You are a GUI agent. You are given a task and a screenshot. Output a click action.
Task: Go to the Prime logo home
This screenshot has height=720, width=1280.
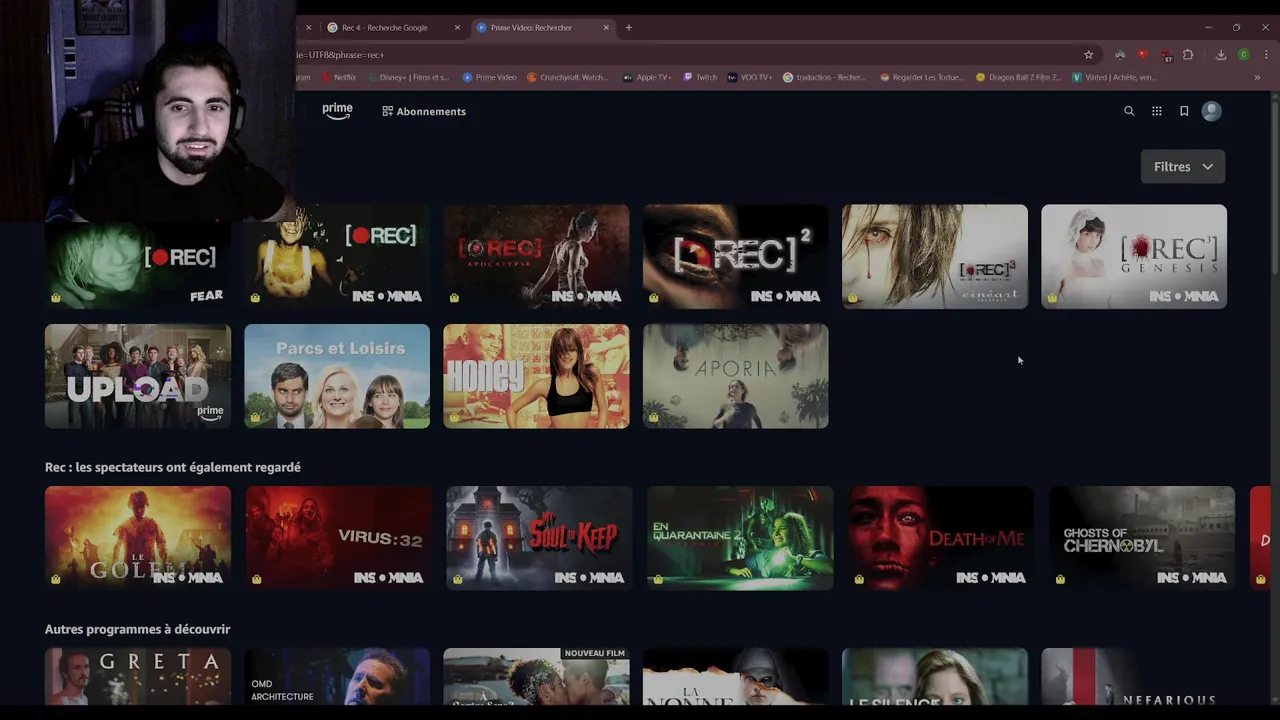(x=337, y=111)
